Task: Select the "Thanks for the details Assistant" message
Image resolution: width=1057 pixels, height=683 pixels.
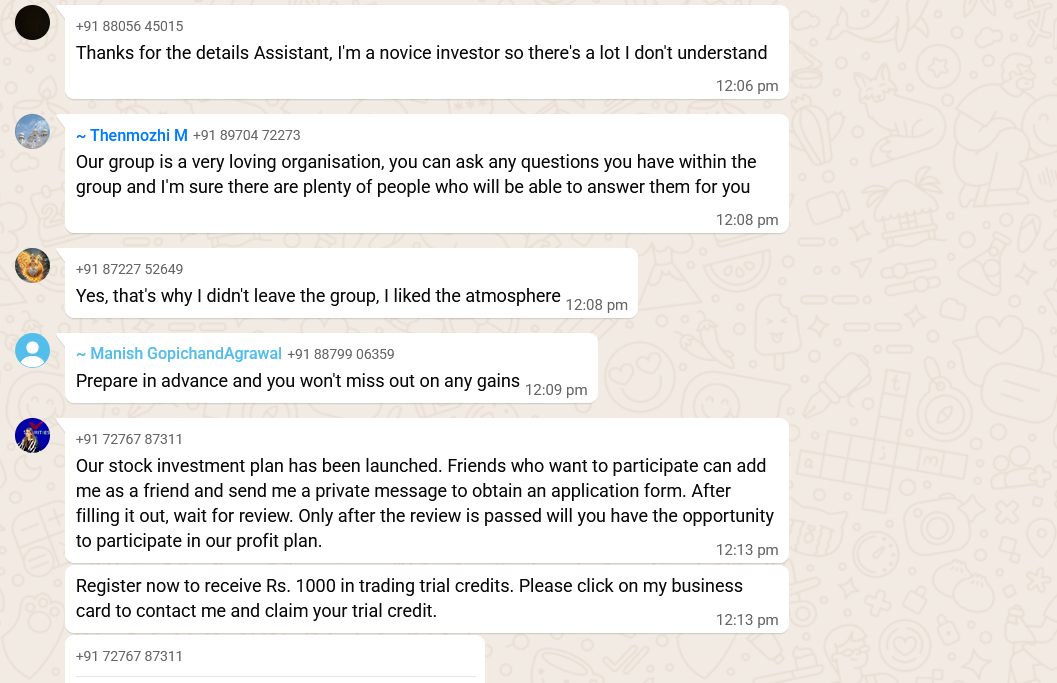Action: (421, 53)
